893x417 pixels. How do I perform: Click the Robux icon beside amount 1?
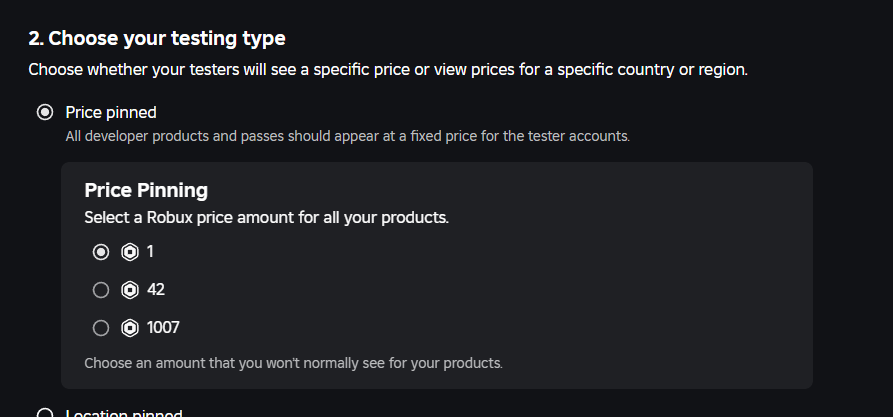pos(129,252)
